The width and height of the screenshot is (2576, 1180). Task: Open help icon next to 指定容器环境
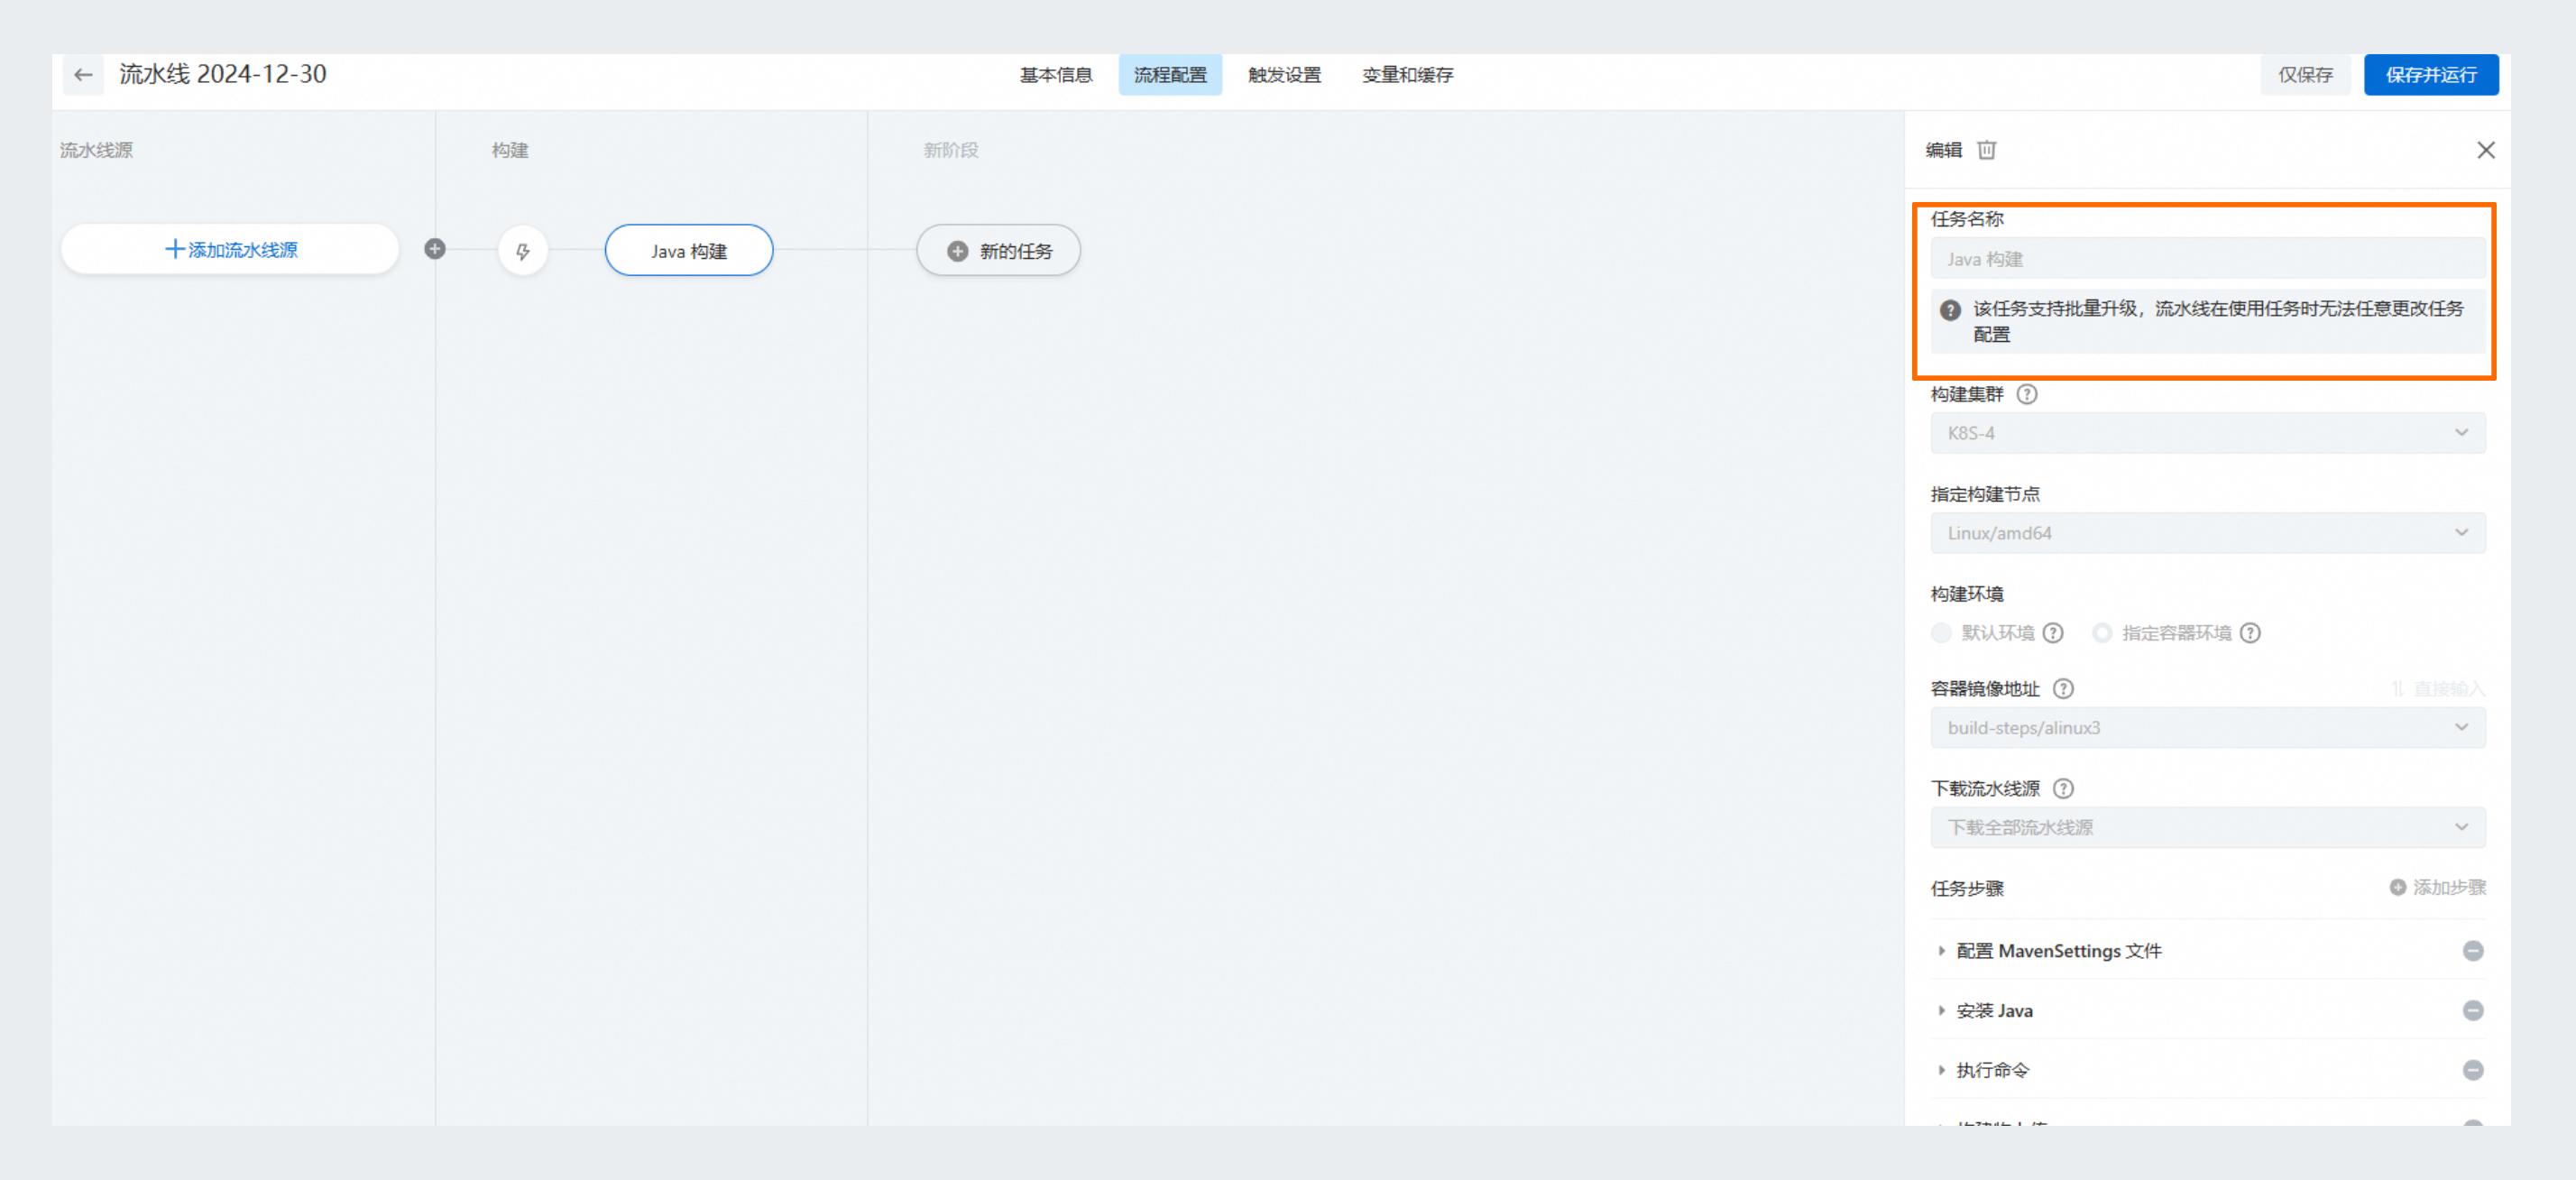click(x=2249, y=633)
